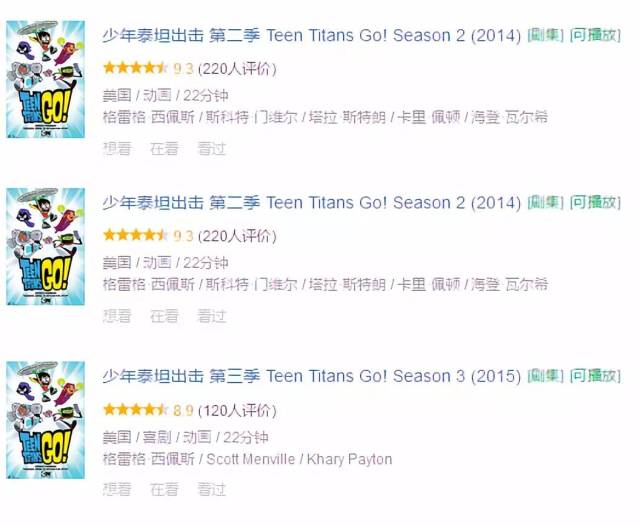Open the Teen Titans Go! Season 3 poster
The height and width of the screenshot is (525, 640).
[45, 420]
